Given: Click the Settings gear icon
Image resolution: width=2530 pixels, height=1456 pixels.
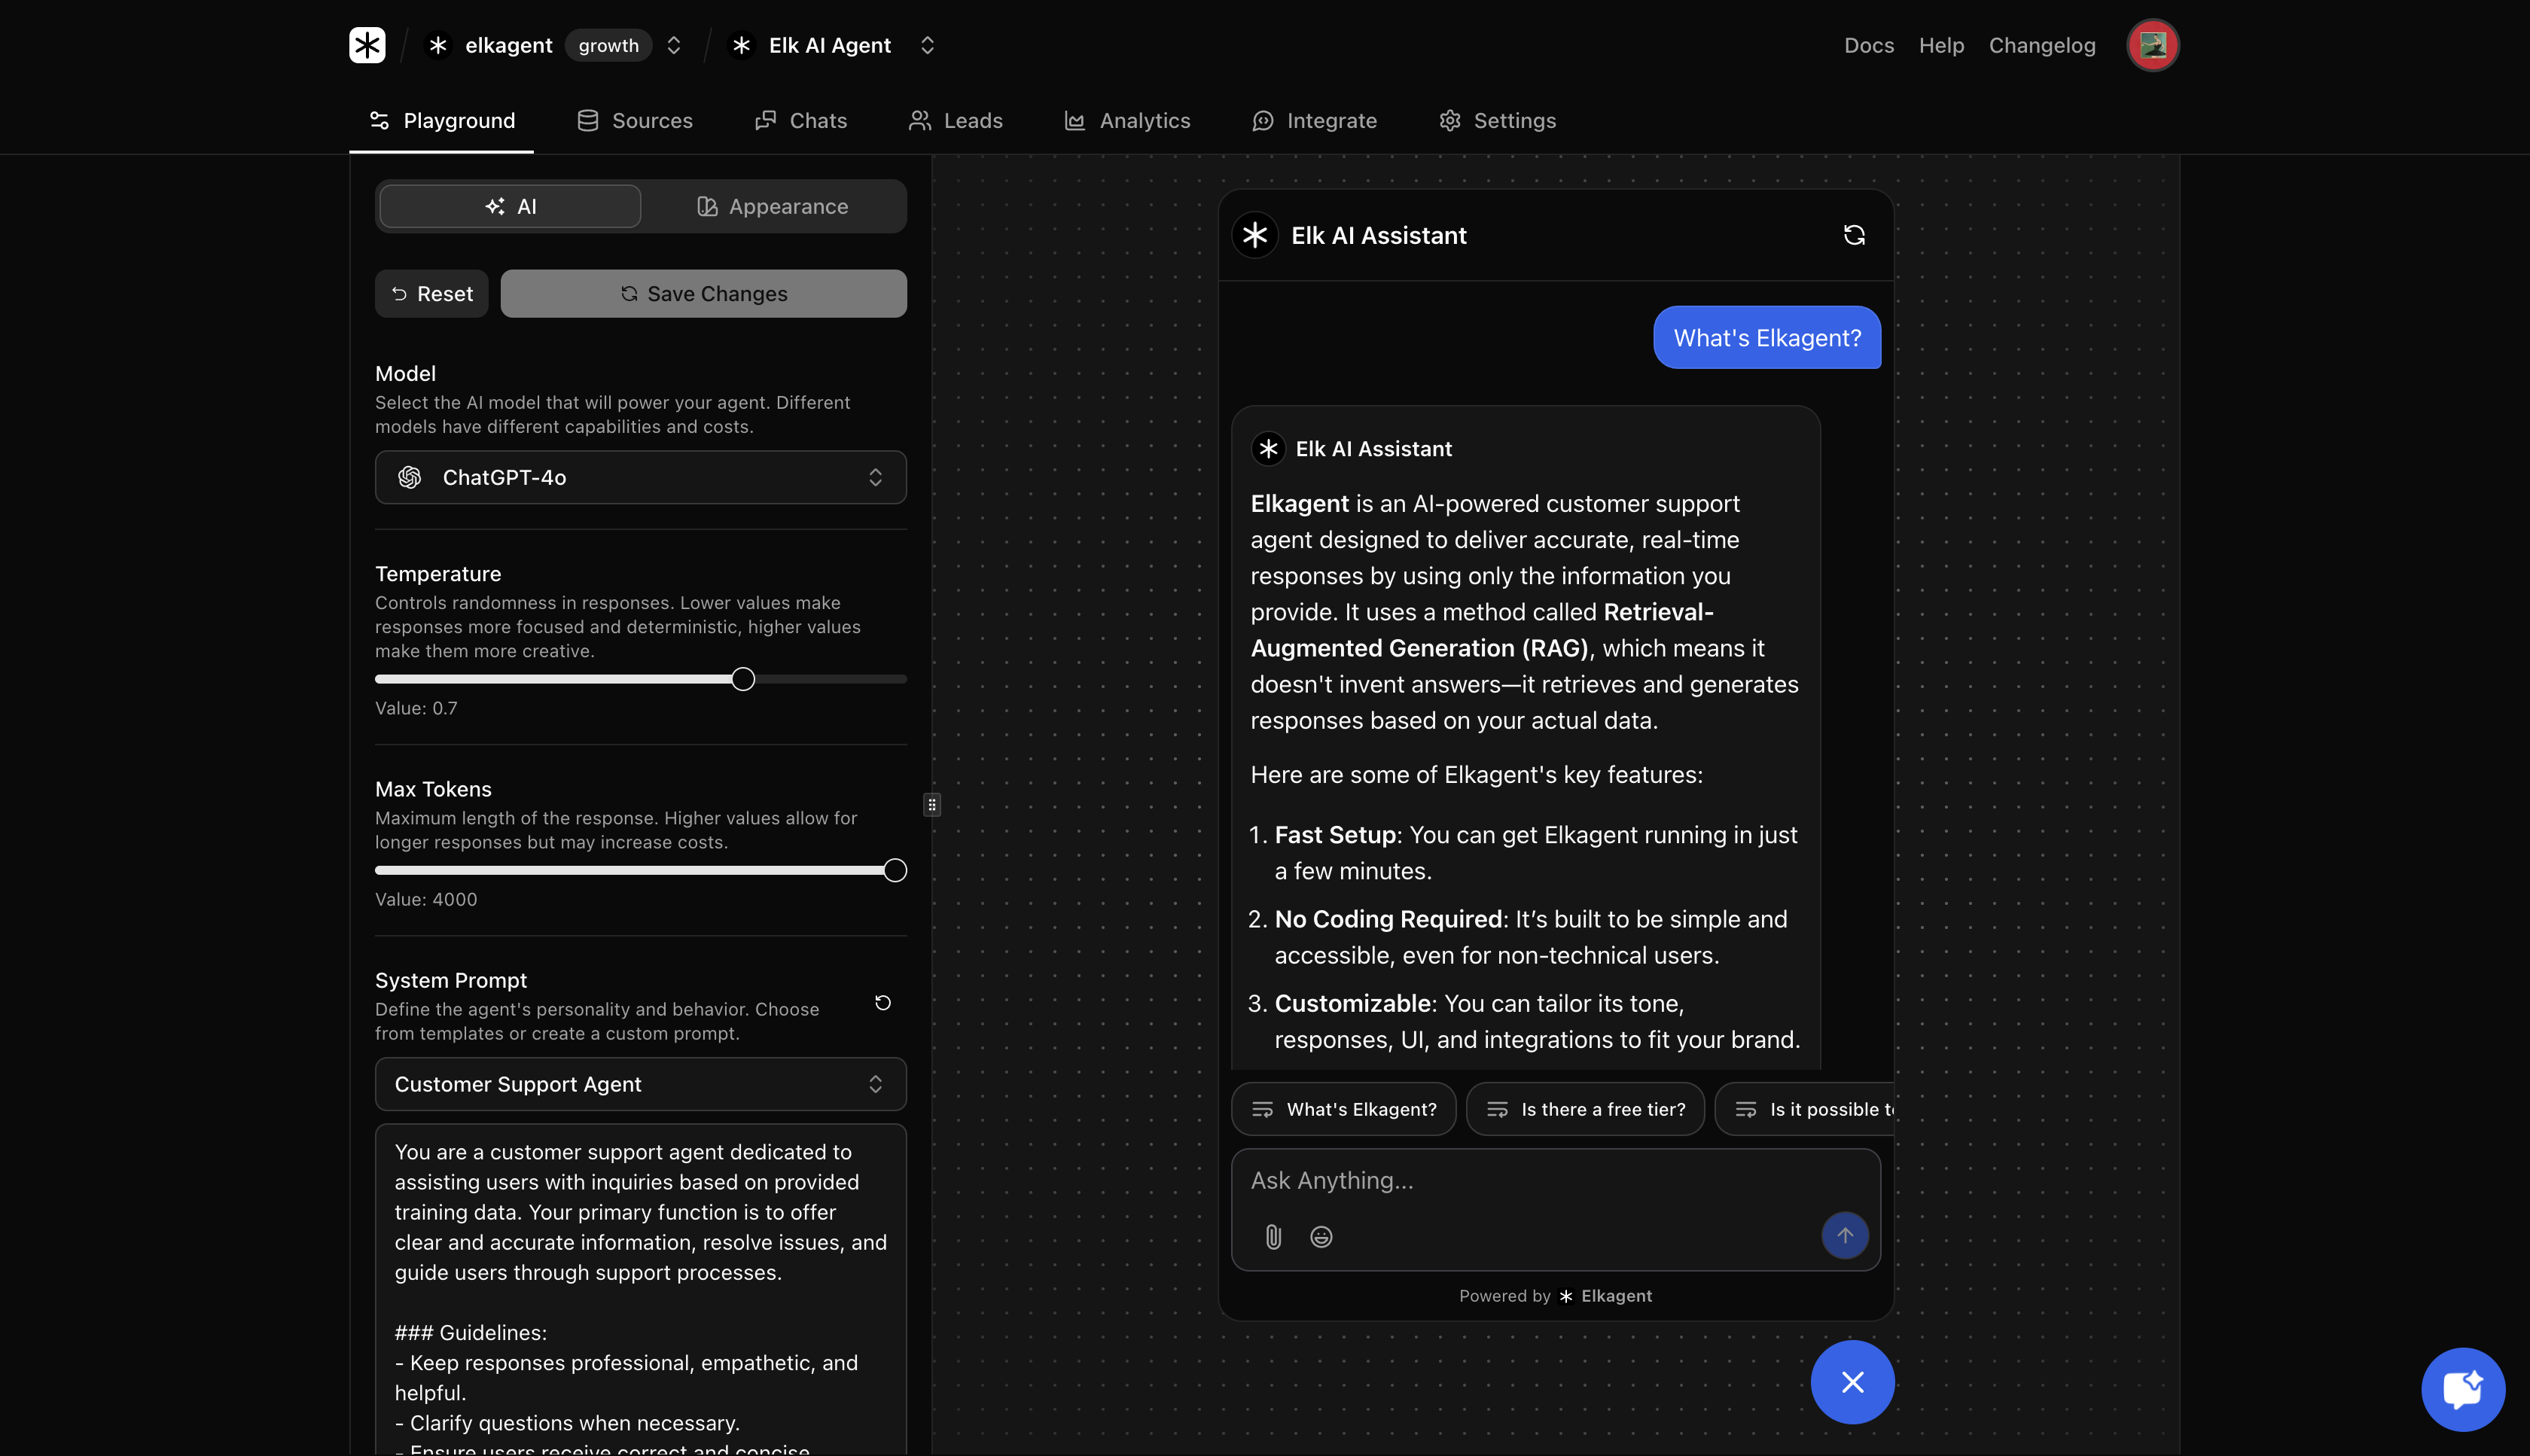Looking at the screenshot, I should pyautogui.click(x=1450, y=120).
